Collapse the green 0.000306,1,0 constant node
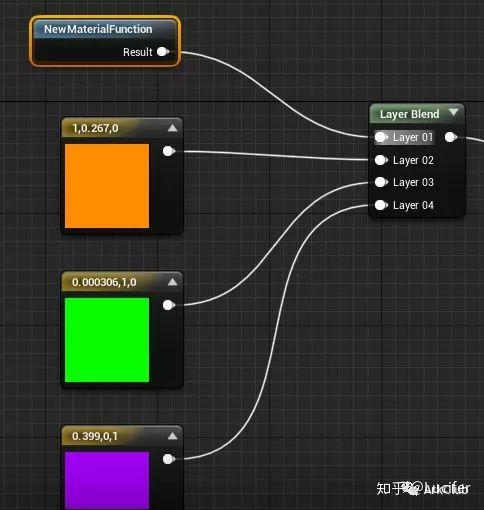Viewport: 484px width, 510px height. click(172, 282)
